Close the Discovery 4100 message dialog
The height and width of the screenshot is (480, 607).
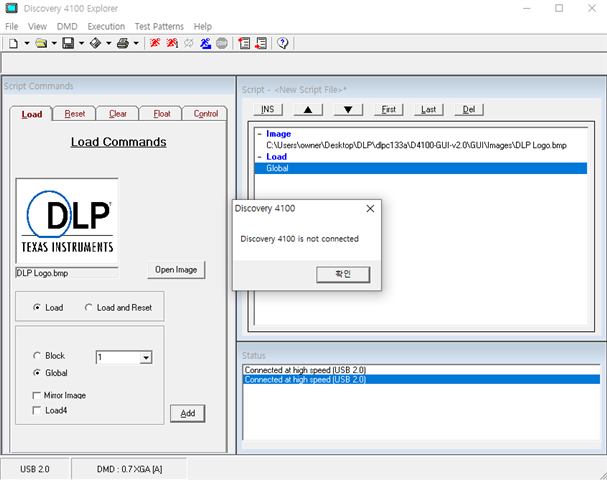370,209
